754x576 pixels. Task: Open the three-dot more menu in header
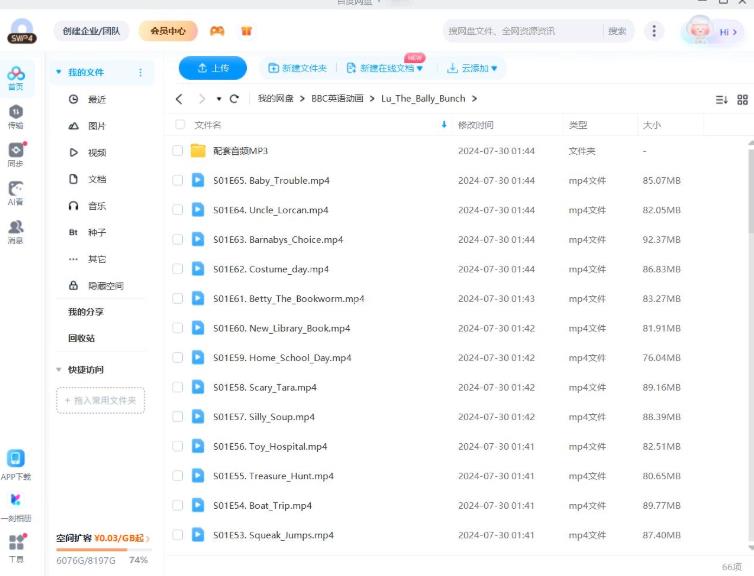click(653, 31)
